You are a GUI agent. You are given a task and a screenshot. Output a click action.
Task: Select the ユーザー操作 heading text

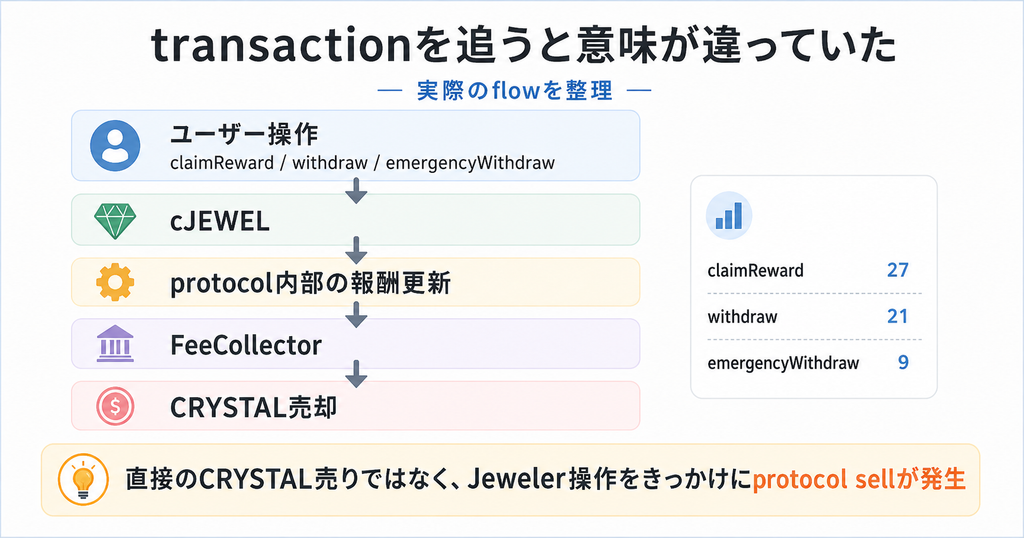(x=244, y=134)
